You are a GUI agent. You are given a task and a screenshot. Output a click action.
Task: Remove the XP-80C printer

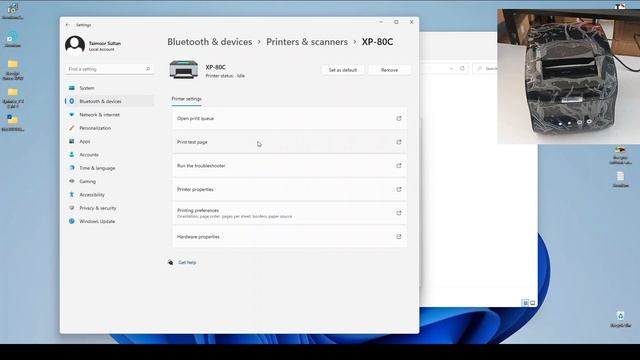point(389,70)
